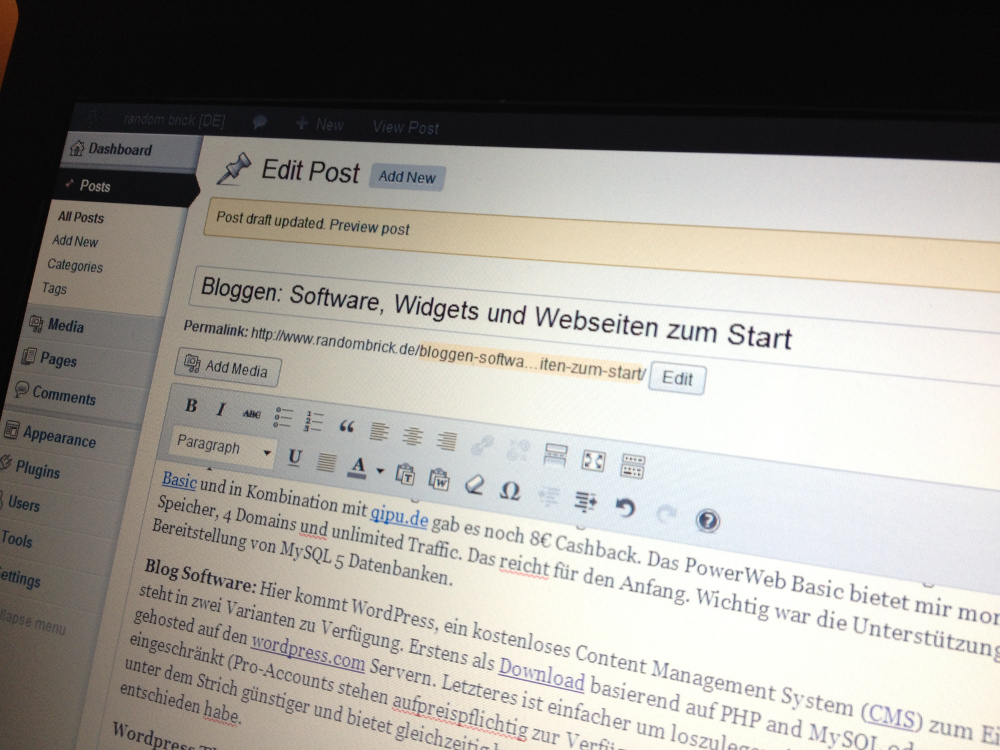Paste from Word
1000x750 pixels.
pyautogui.click(x=439, y=480)
